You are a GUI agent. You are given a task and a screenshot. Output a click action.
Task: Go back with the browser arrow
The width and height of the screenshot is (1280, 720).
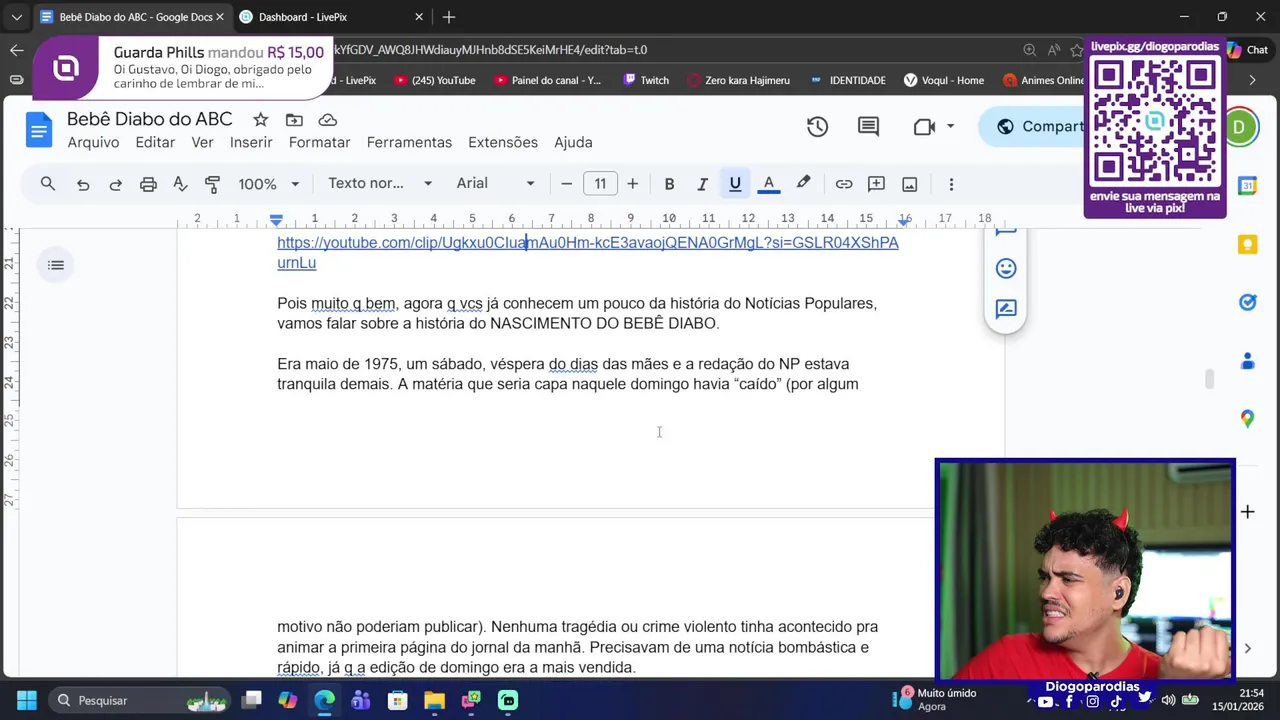pos(16,50)
